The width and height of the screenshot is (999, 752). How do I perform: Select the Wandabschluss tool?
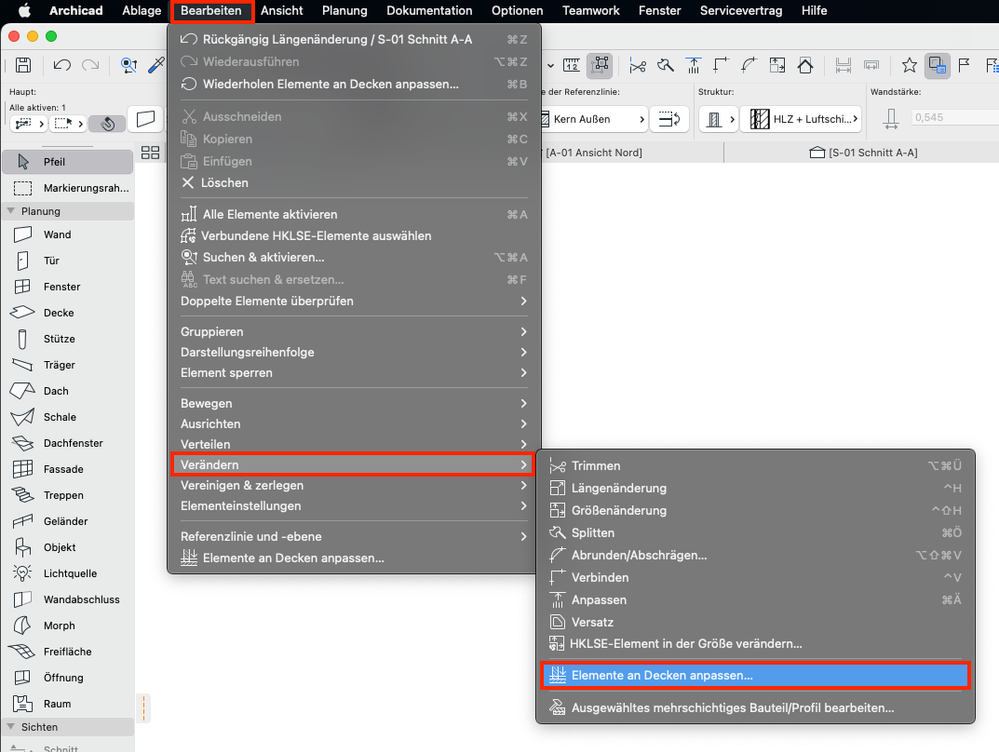pyautogui.click(x=68, y=600)
